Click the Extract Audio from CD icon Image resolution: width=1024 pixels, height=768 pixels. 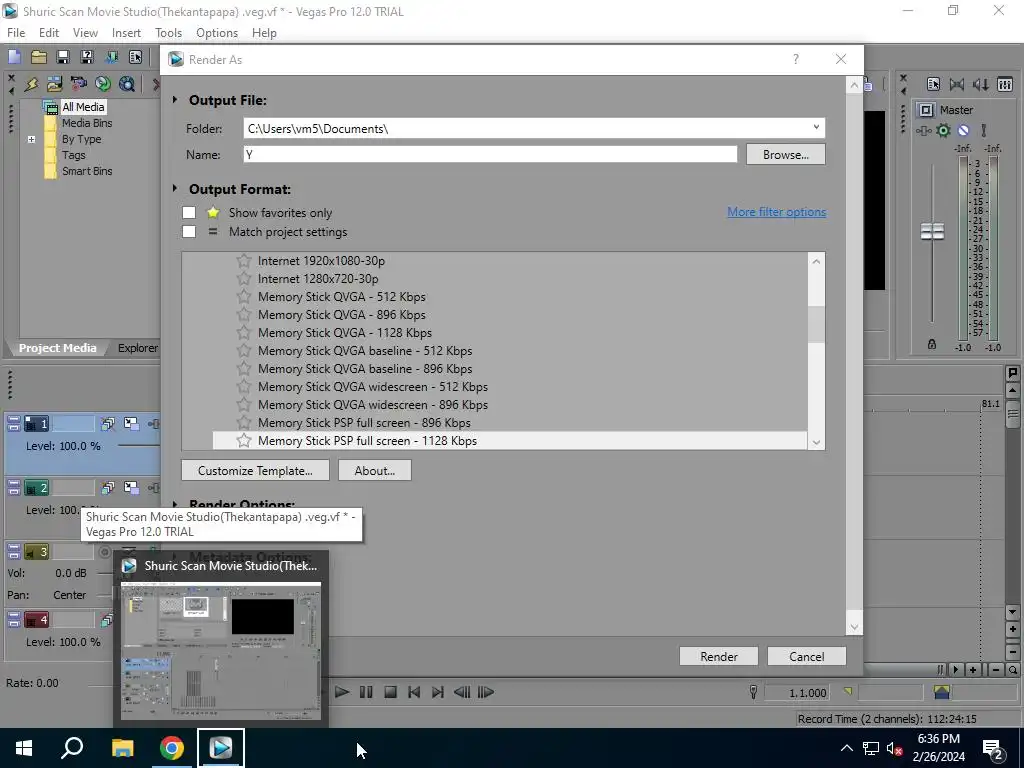tap(103, 84)
